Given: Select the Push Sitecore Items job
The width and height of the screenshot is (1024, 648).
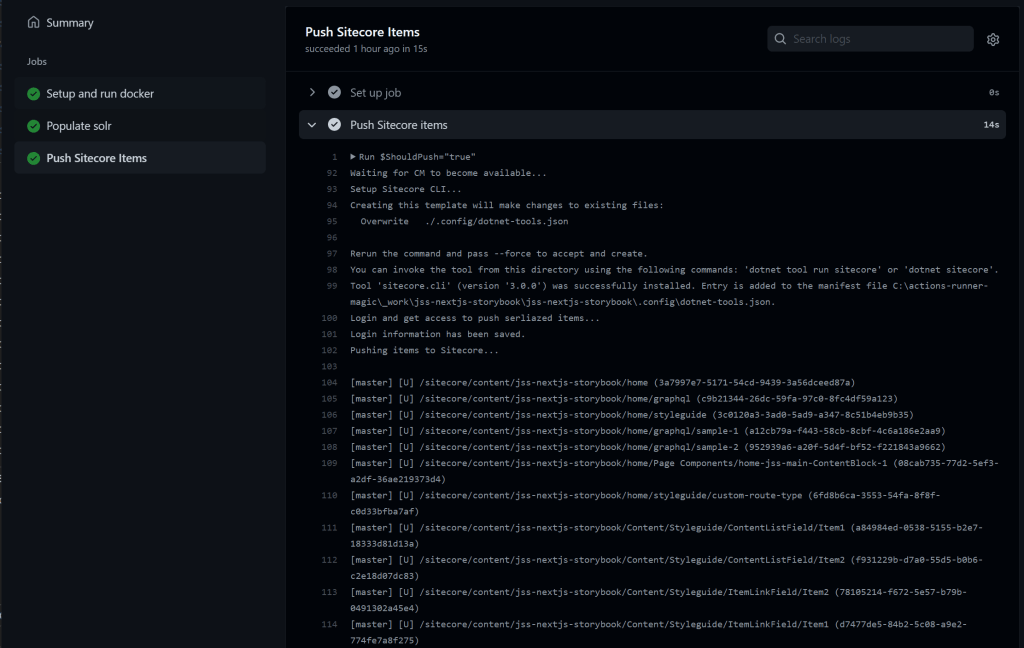Looking at the screenshot, I should coord(96,158).
